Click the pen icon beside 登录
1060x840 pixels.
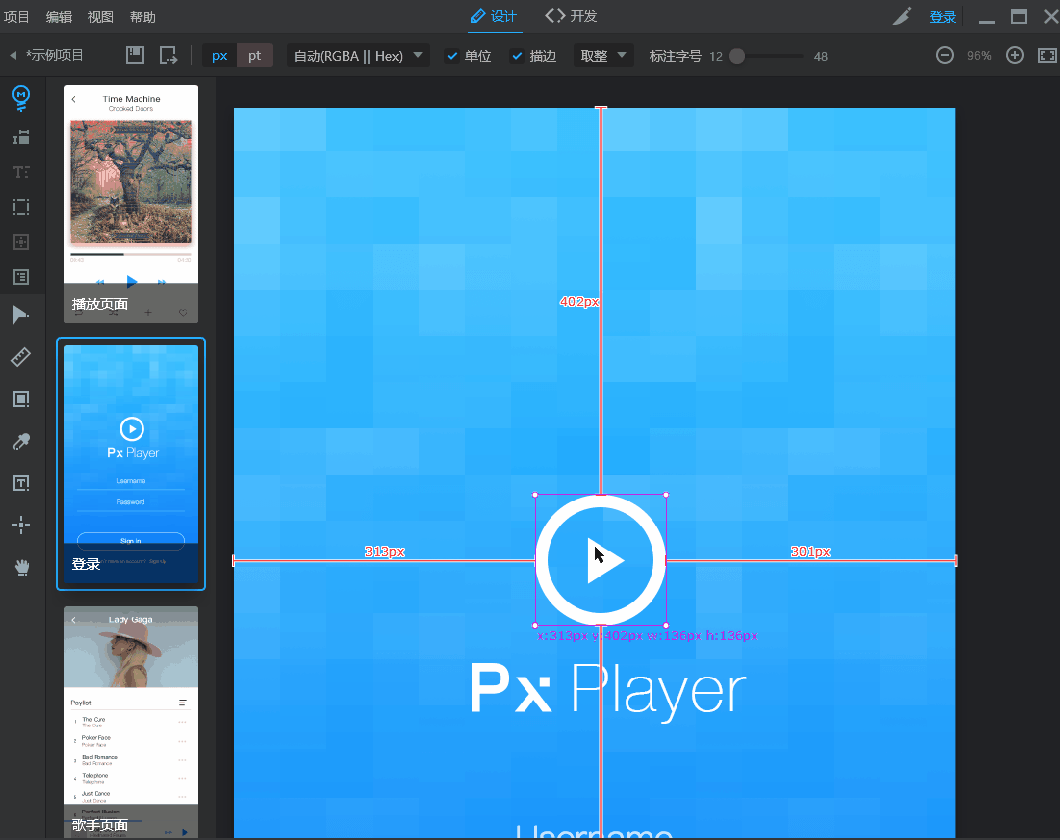tap(902, 16)
